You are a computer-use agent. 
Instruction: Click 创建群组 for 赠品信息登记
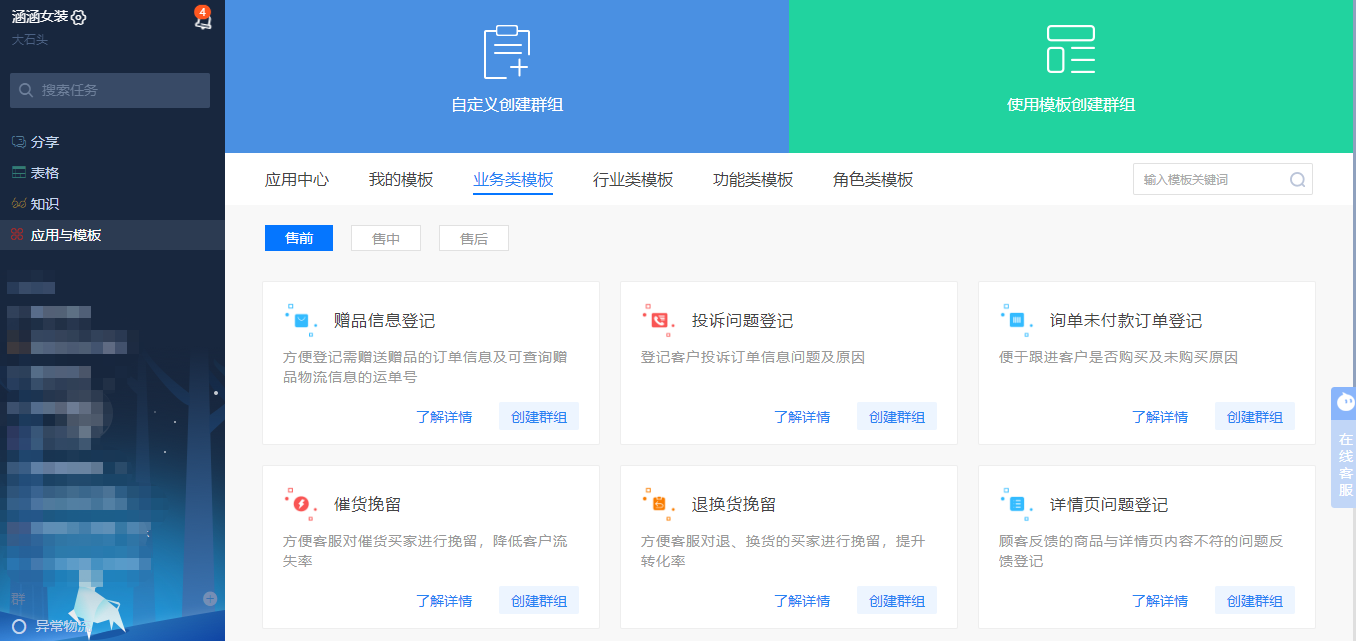(x=539, y=417)
